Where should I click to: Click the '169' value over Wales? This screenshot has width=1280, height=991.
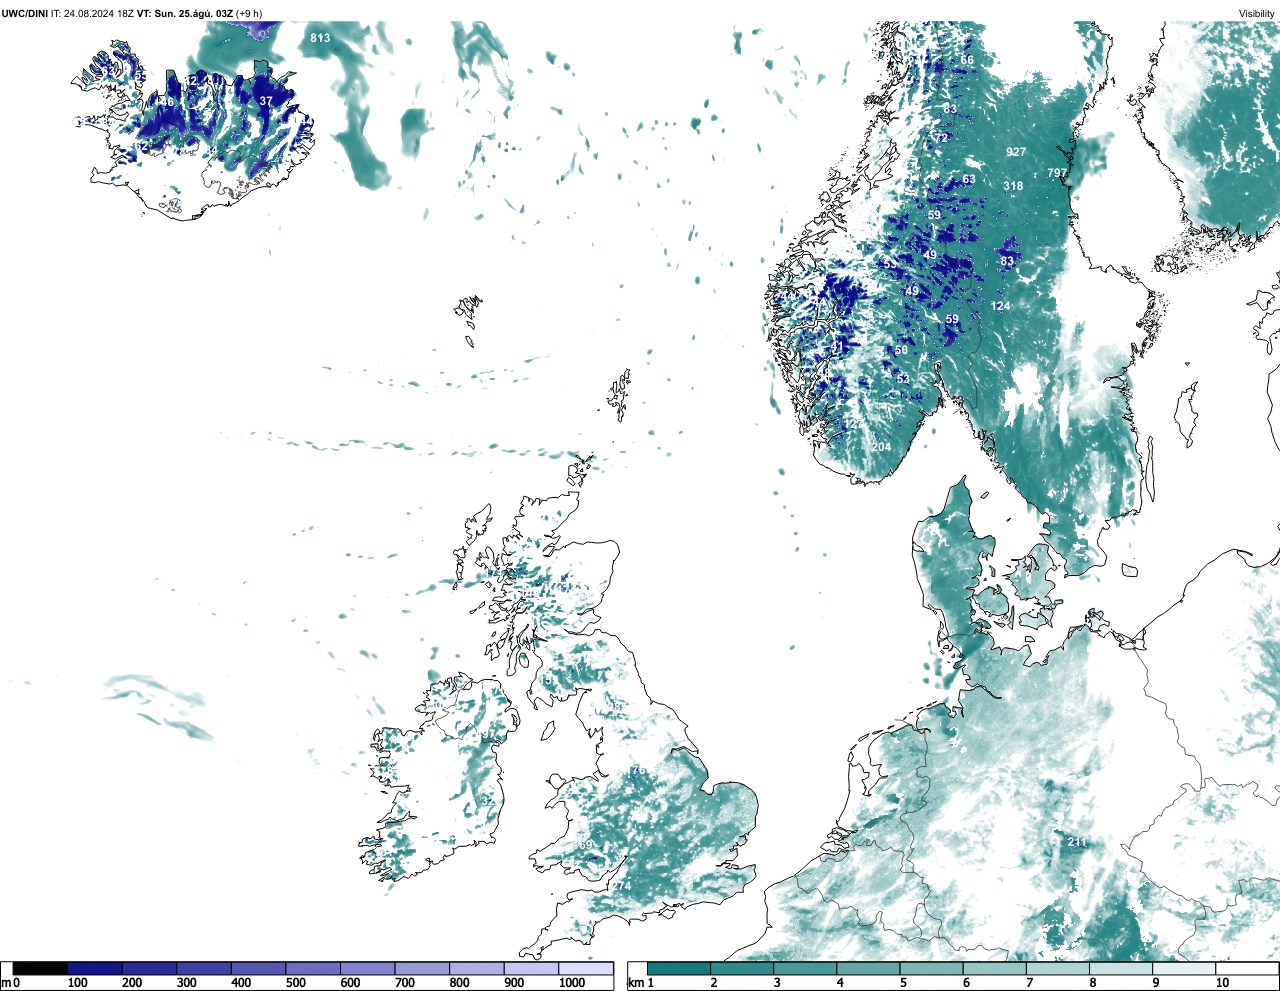tap(583, 846)
